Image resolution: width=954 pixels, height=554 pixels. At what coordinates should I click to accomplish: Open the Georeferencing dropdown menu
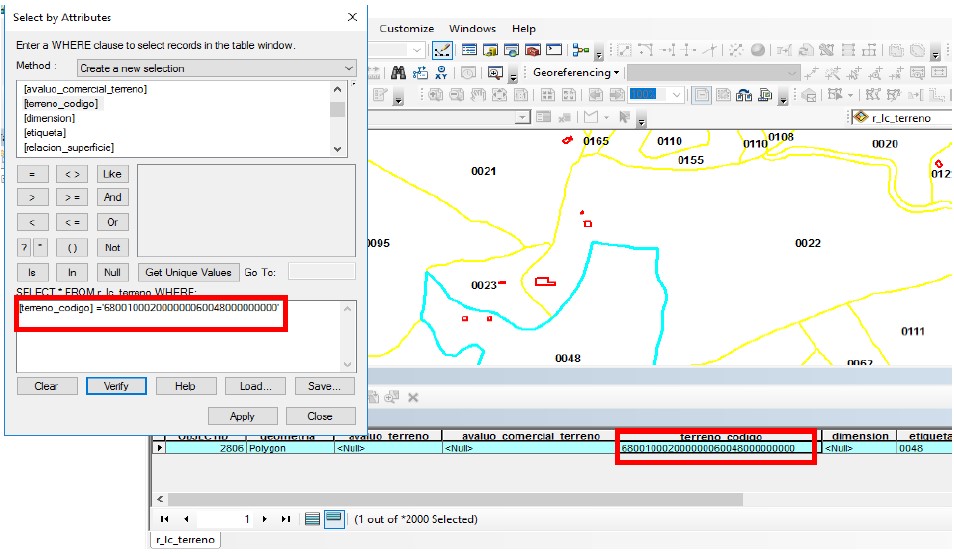click(x=576, y=73)
